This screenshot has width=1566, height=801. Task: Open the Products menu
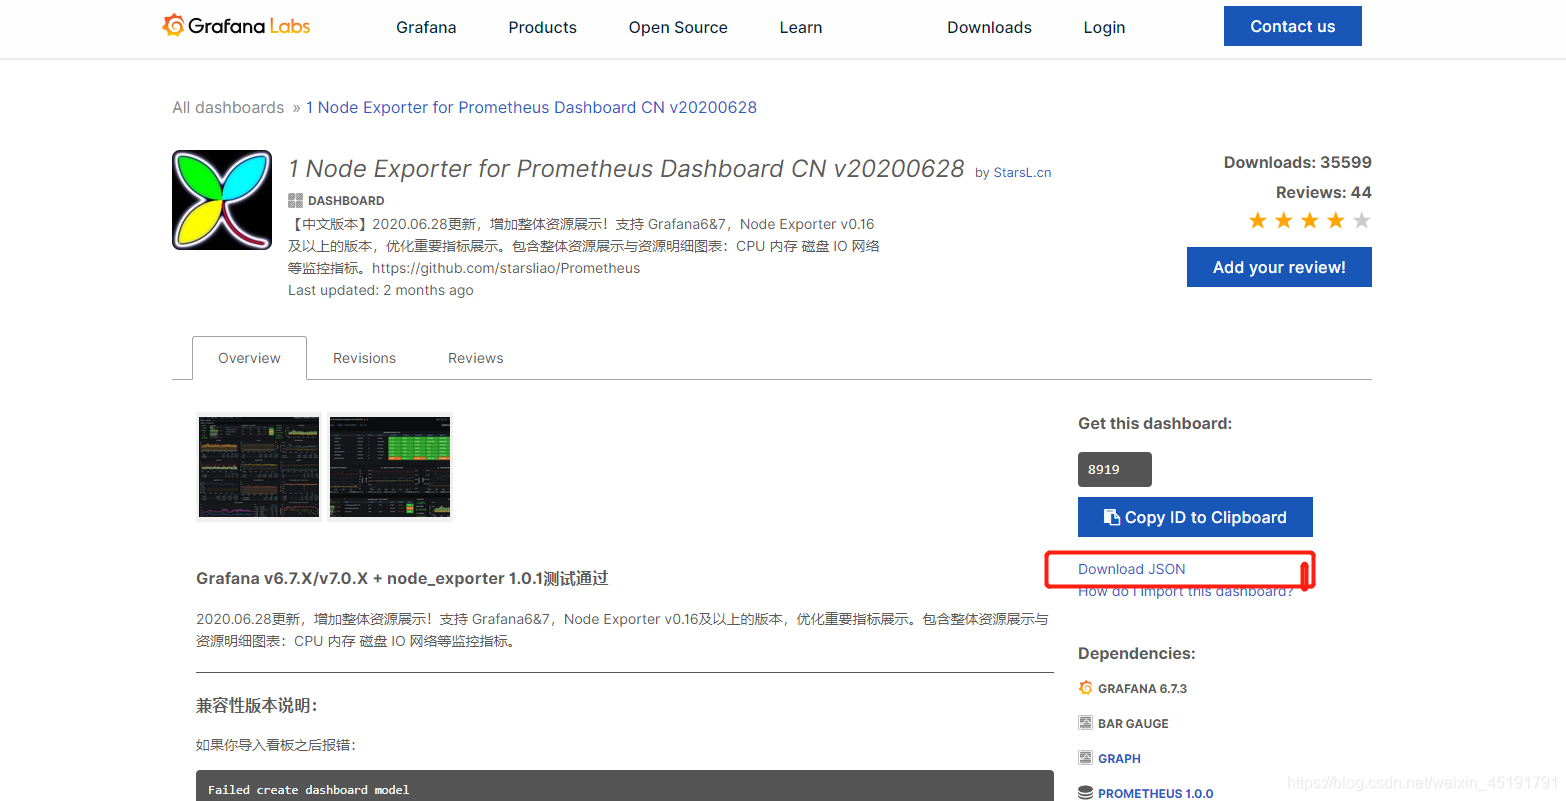pyautogui.click(x=542, y=27)
